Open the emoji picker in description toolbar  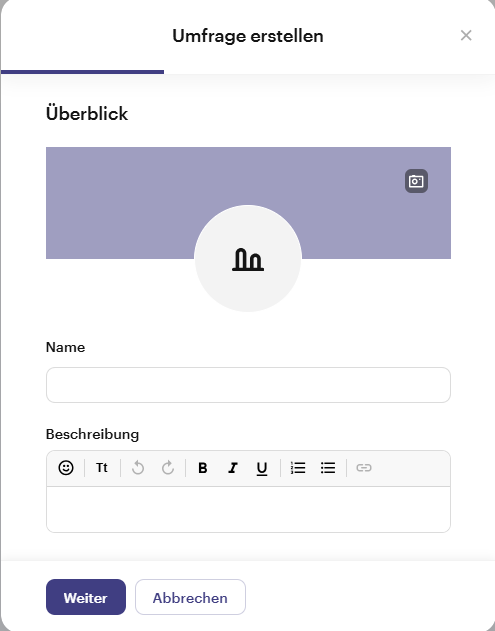(x=66, y=468)
